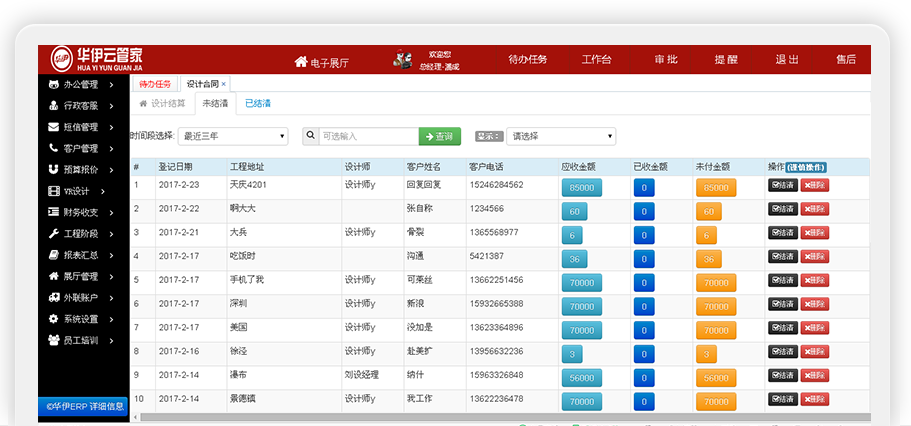Click the 华伊云管家 logo
The height and width of the screenshot is (426, 911).
click(96, 59)
